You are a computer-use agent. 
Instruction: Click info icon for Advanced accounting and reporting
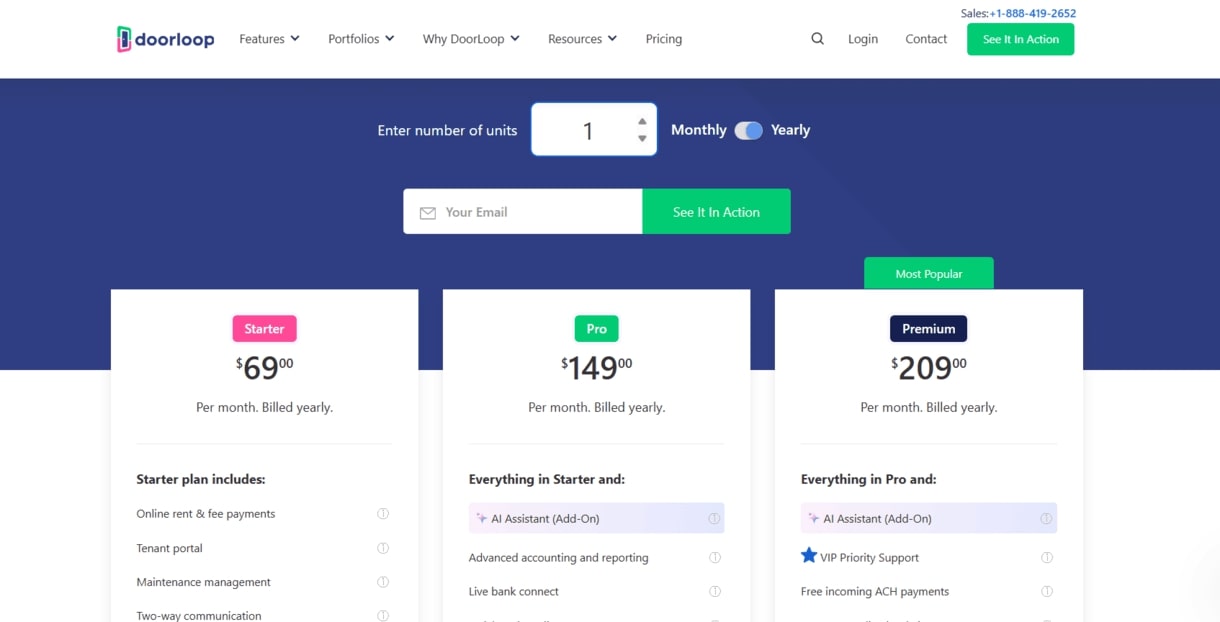pos(714,558)
